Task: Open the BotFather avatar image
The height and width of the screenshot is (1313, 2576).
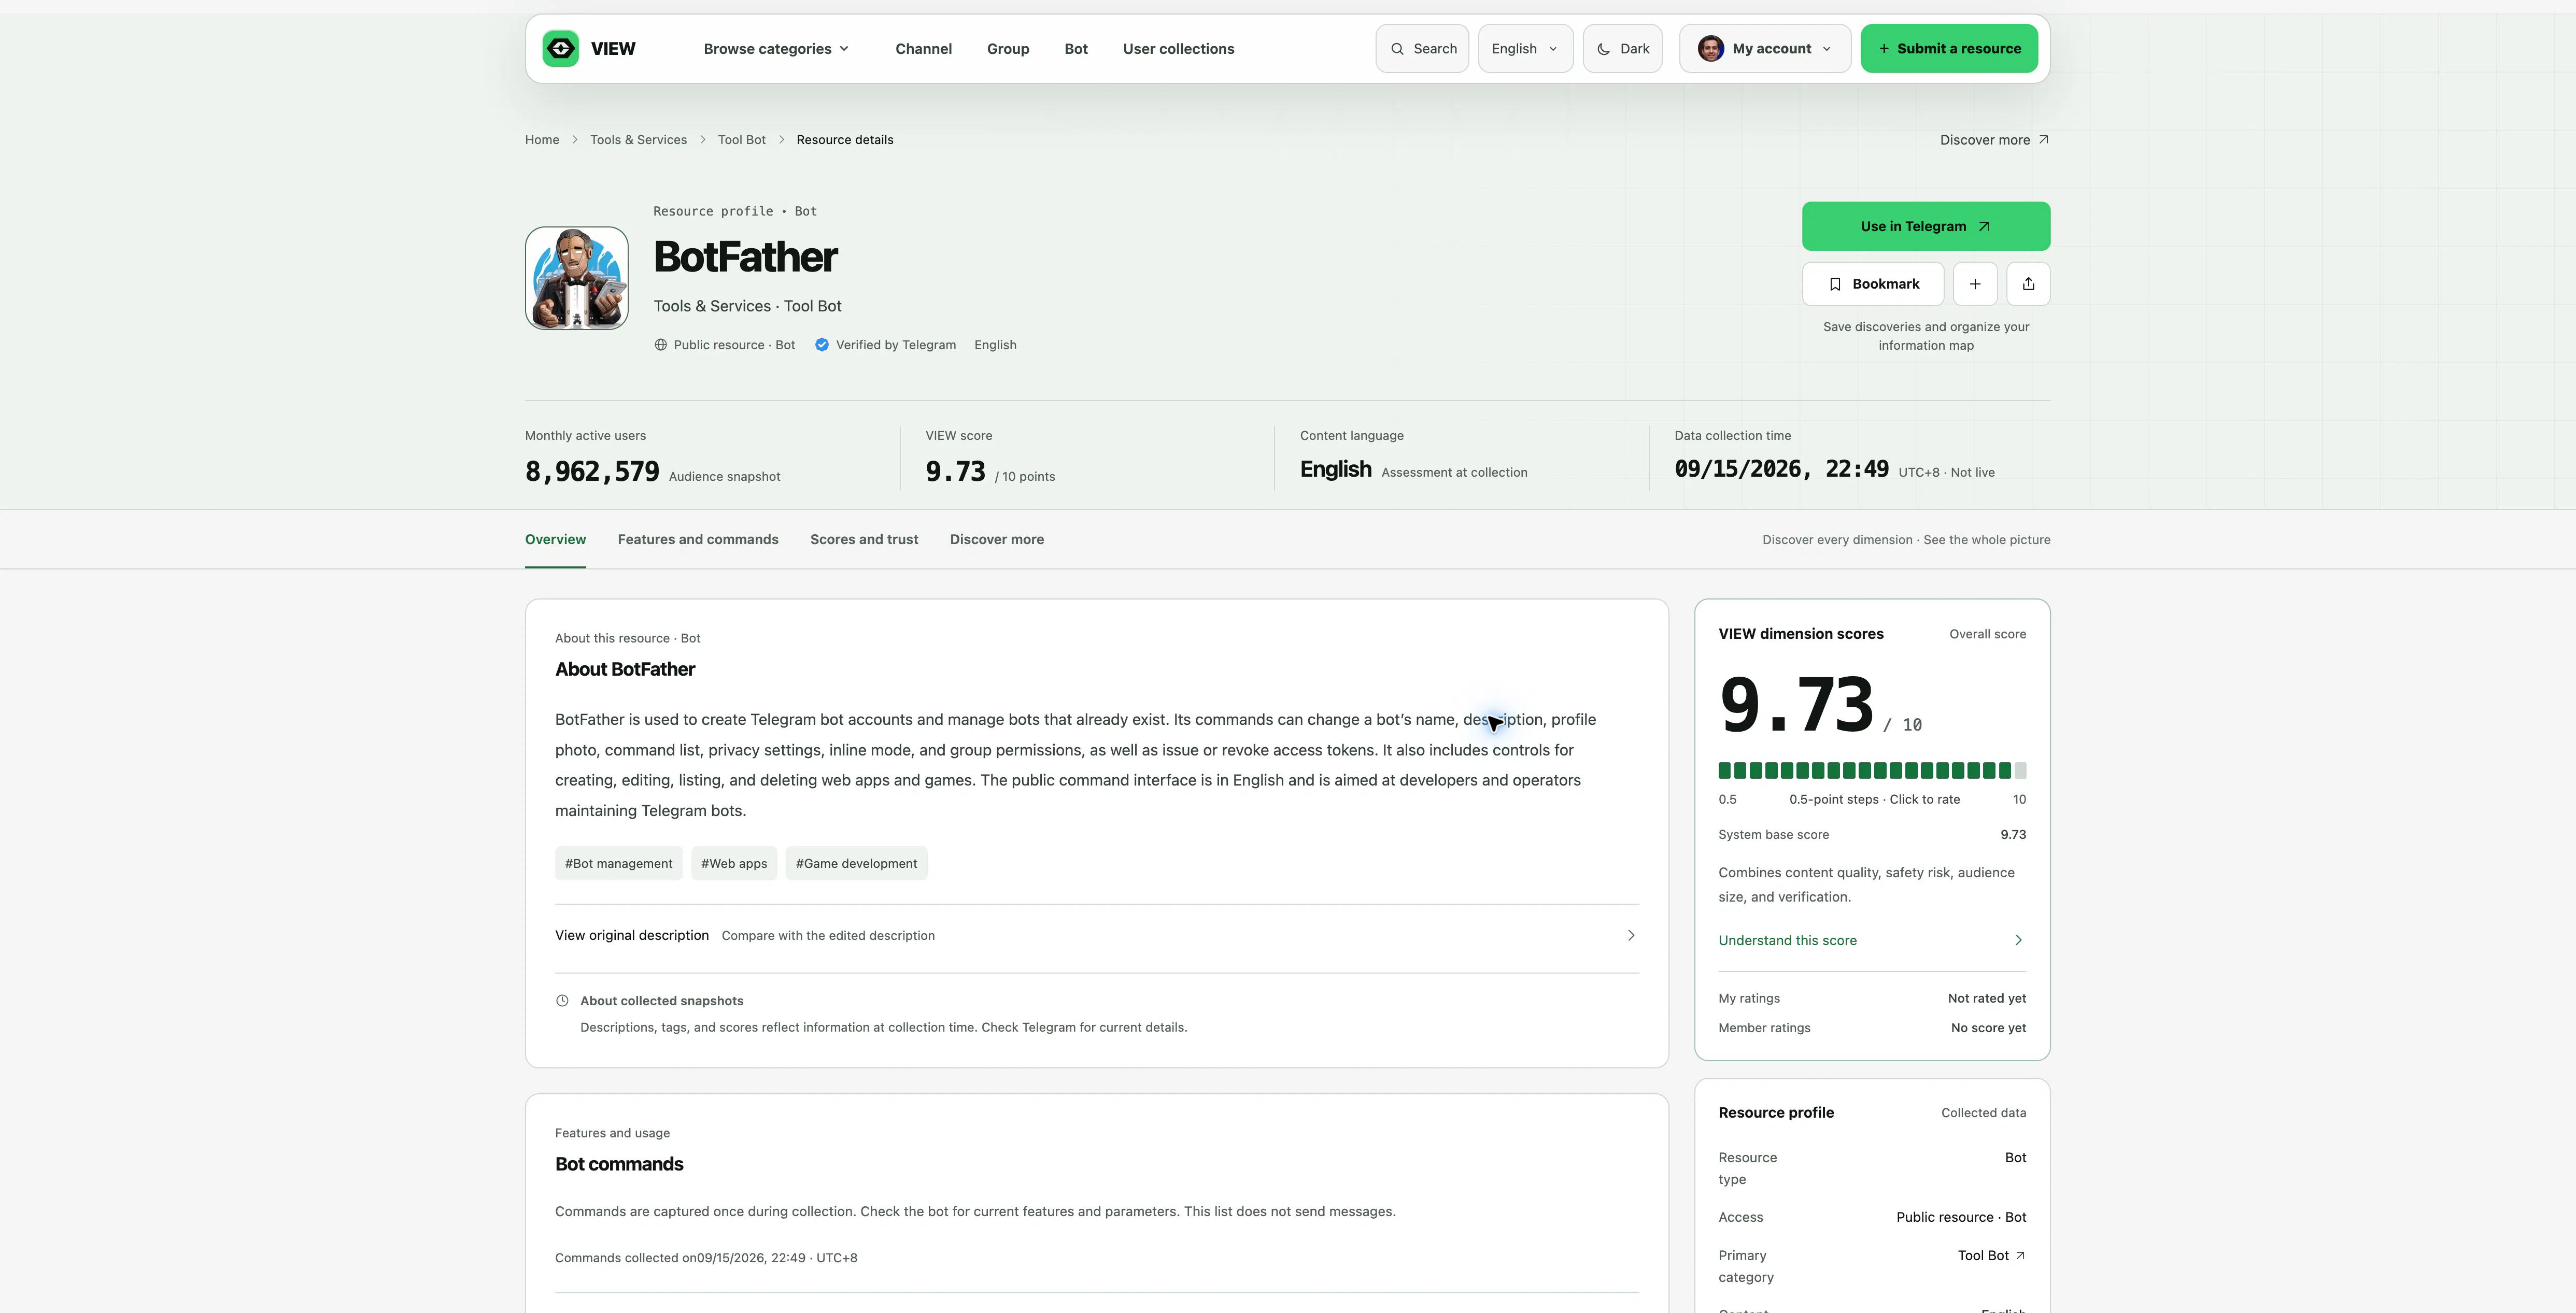Action: (577, 278)
